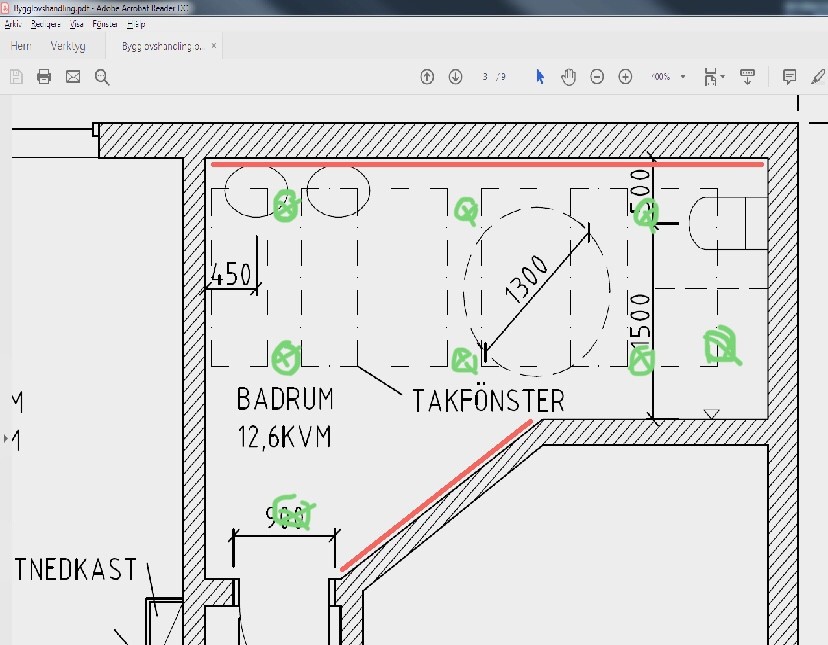Zoom out with the minus button
The width and height of the screenshot is (828, 645).
click(597, 77)
